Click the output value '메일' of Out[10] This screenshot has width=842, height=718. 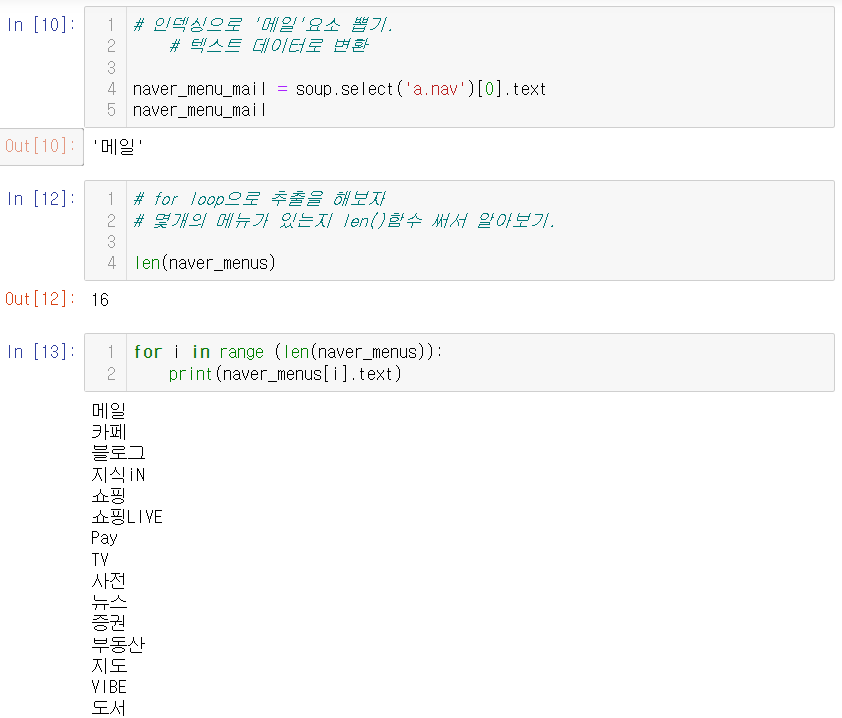[118, 147]
